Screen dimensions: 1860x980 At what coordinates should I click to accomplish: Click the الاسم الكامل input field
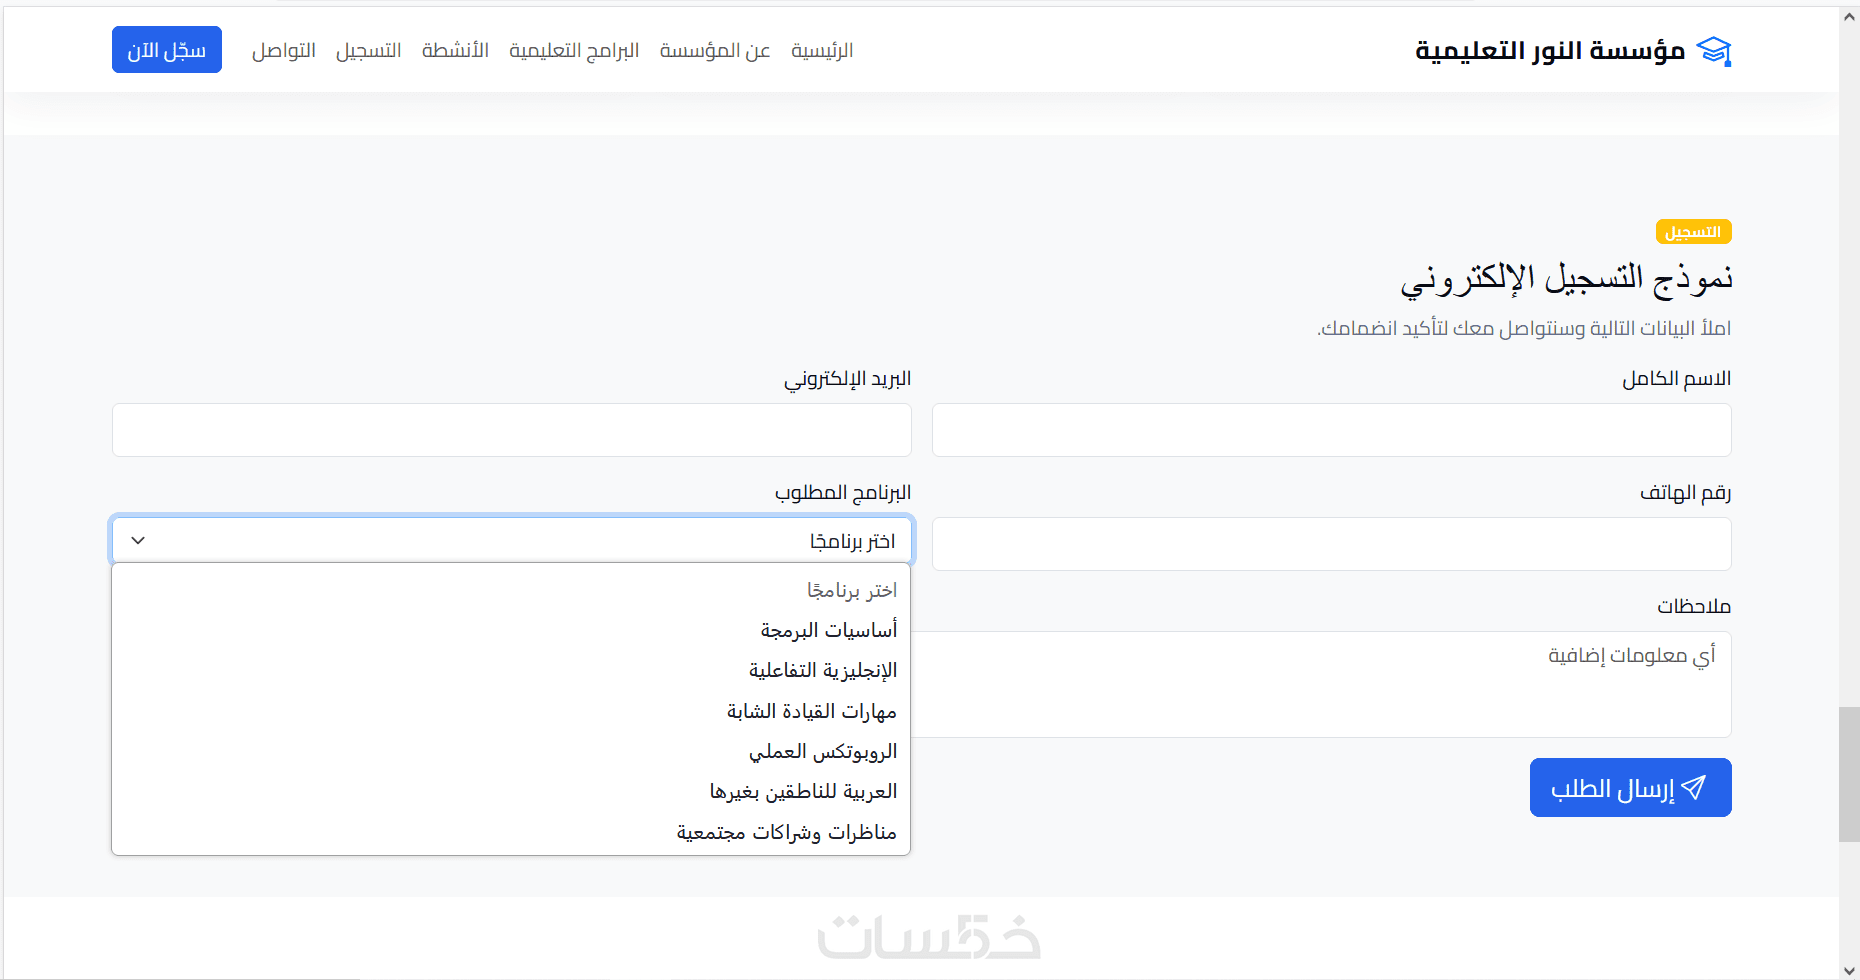click(1331, 430)
